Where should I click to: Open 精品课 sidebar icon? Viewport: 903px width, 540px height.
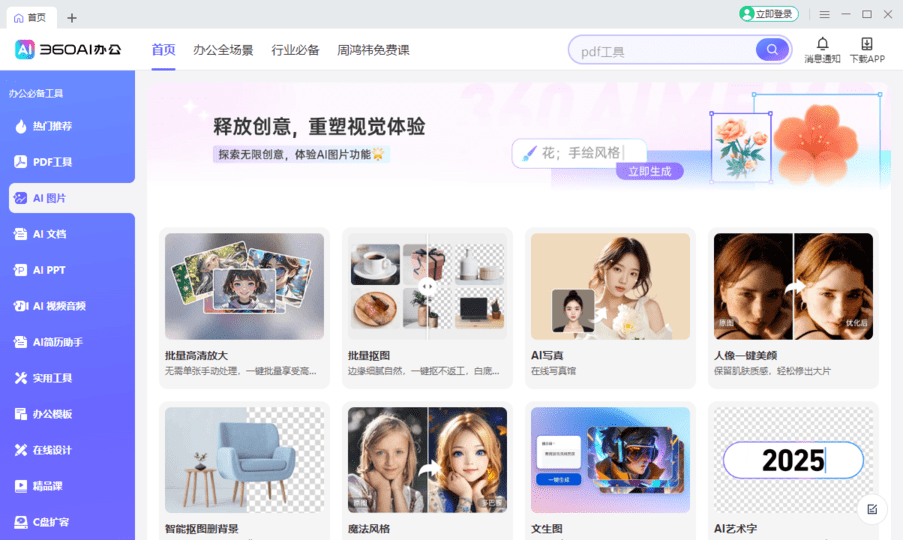click(x=21, y=486)
